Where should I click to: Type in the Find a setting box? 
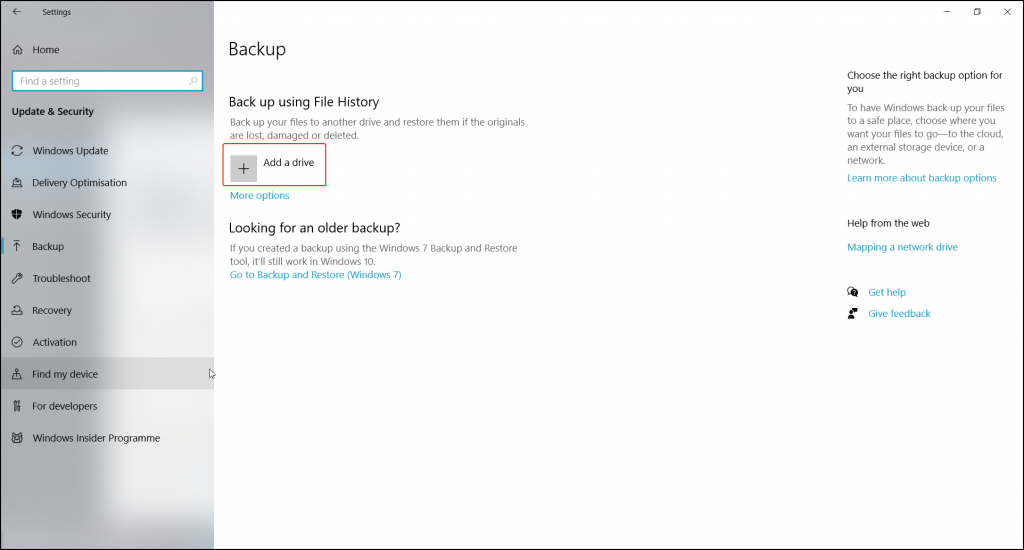click(100, 81)
